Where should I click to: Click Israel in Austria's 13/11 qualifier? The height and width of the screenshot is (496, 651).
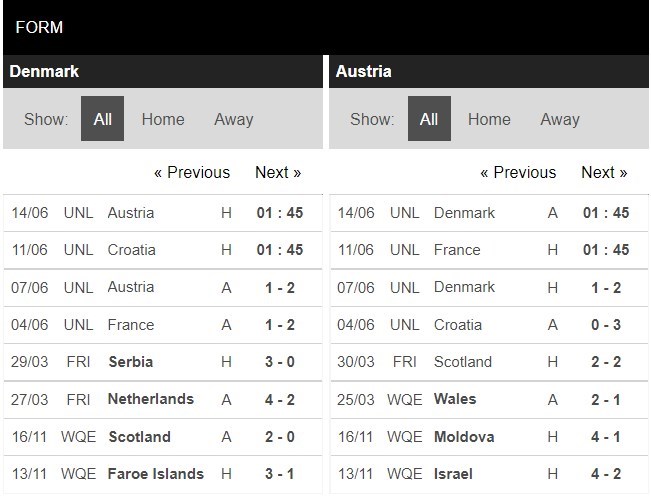point(453,474)
